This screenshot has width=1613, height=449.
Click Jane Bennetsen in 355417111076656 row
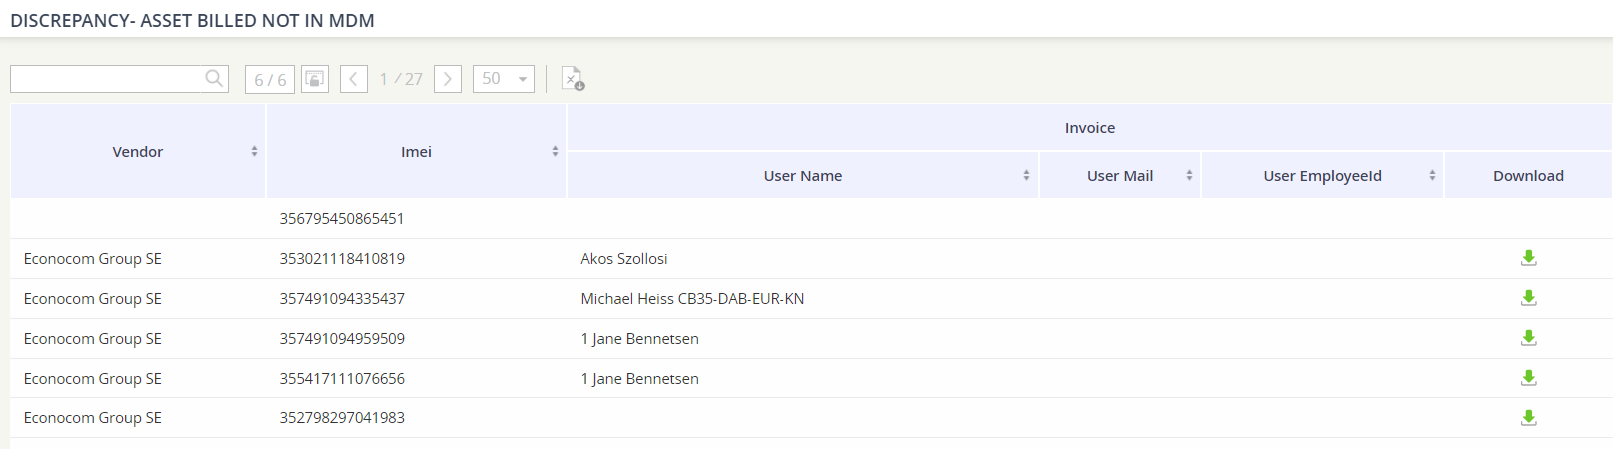coord(640,378)
